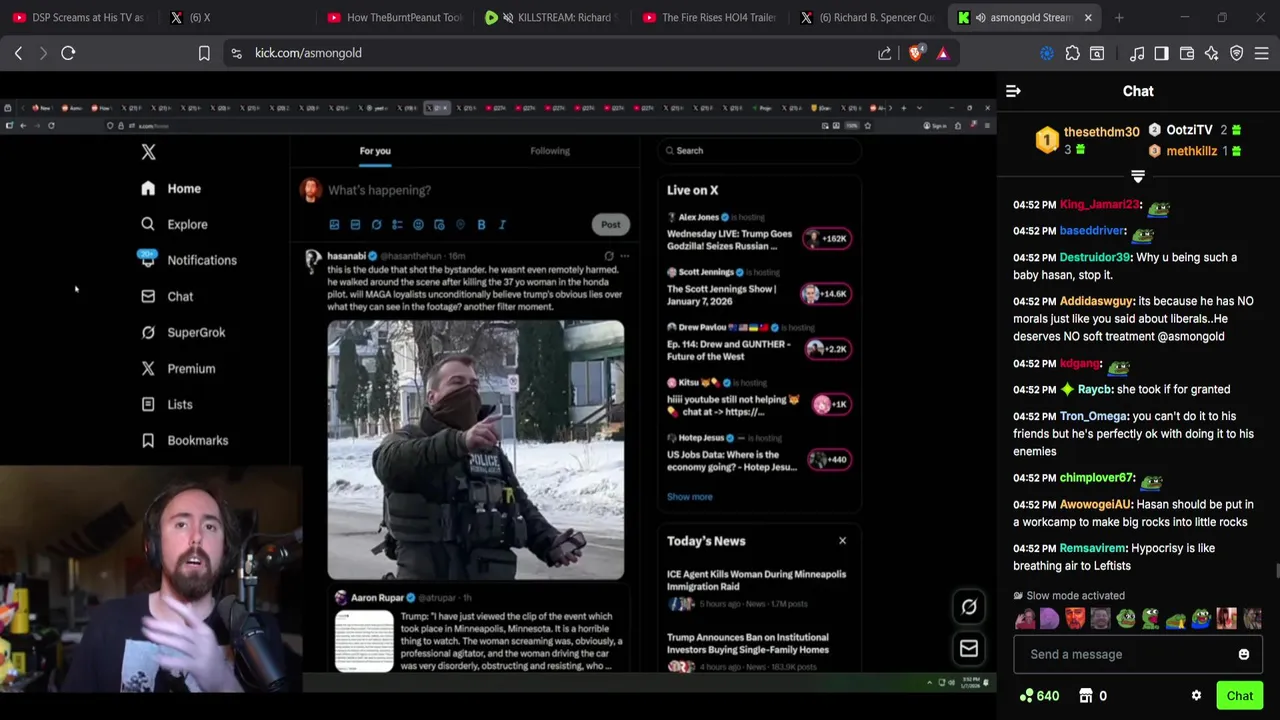Open The Scott Jennings Show broadcast
The image size is (1280, 720).
[758, 288]
